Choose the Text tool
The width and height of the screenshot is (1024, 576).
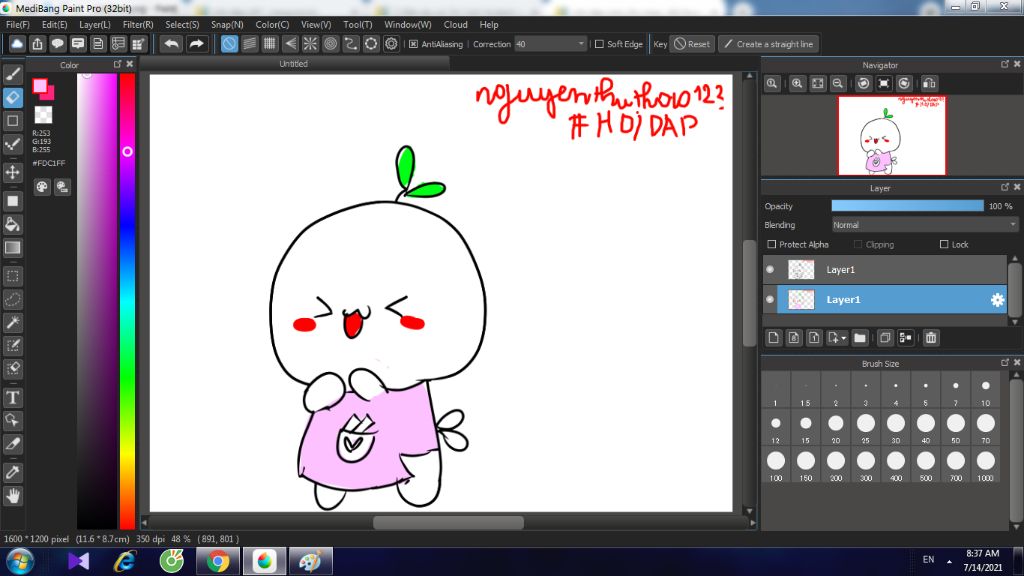(x=13, y=397)
